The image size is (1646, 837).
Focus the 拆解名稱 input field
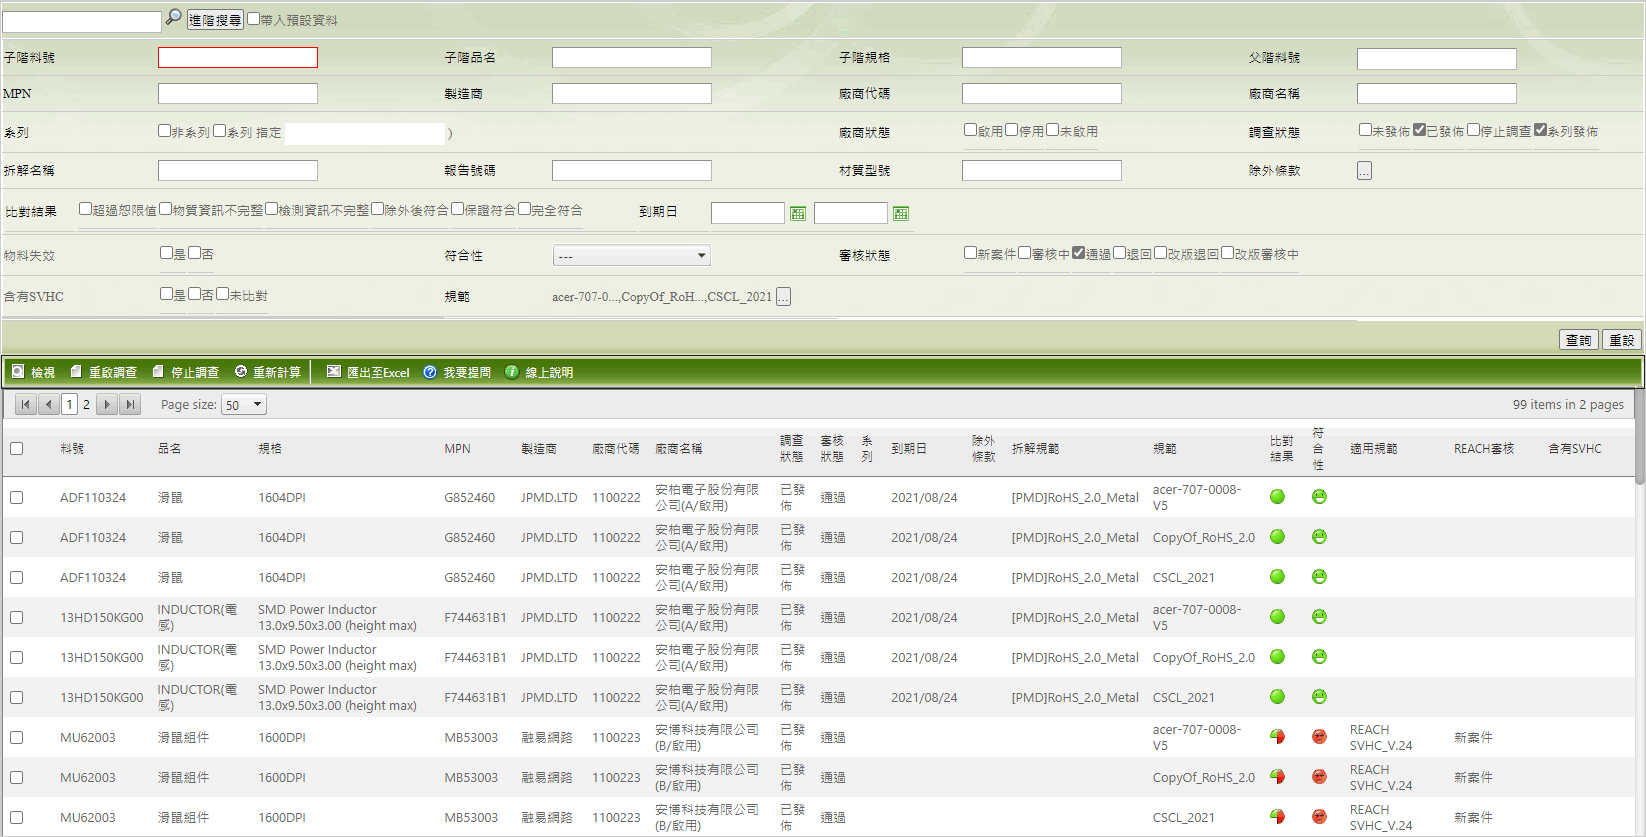point(238,171)
